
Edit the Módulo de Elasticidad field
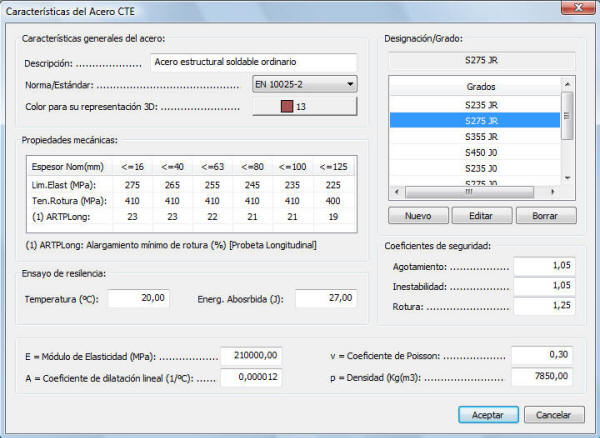click(x=251, y=356)
